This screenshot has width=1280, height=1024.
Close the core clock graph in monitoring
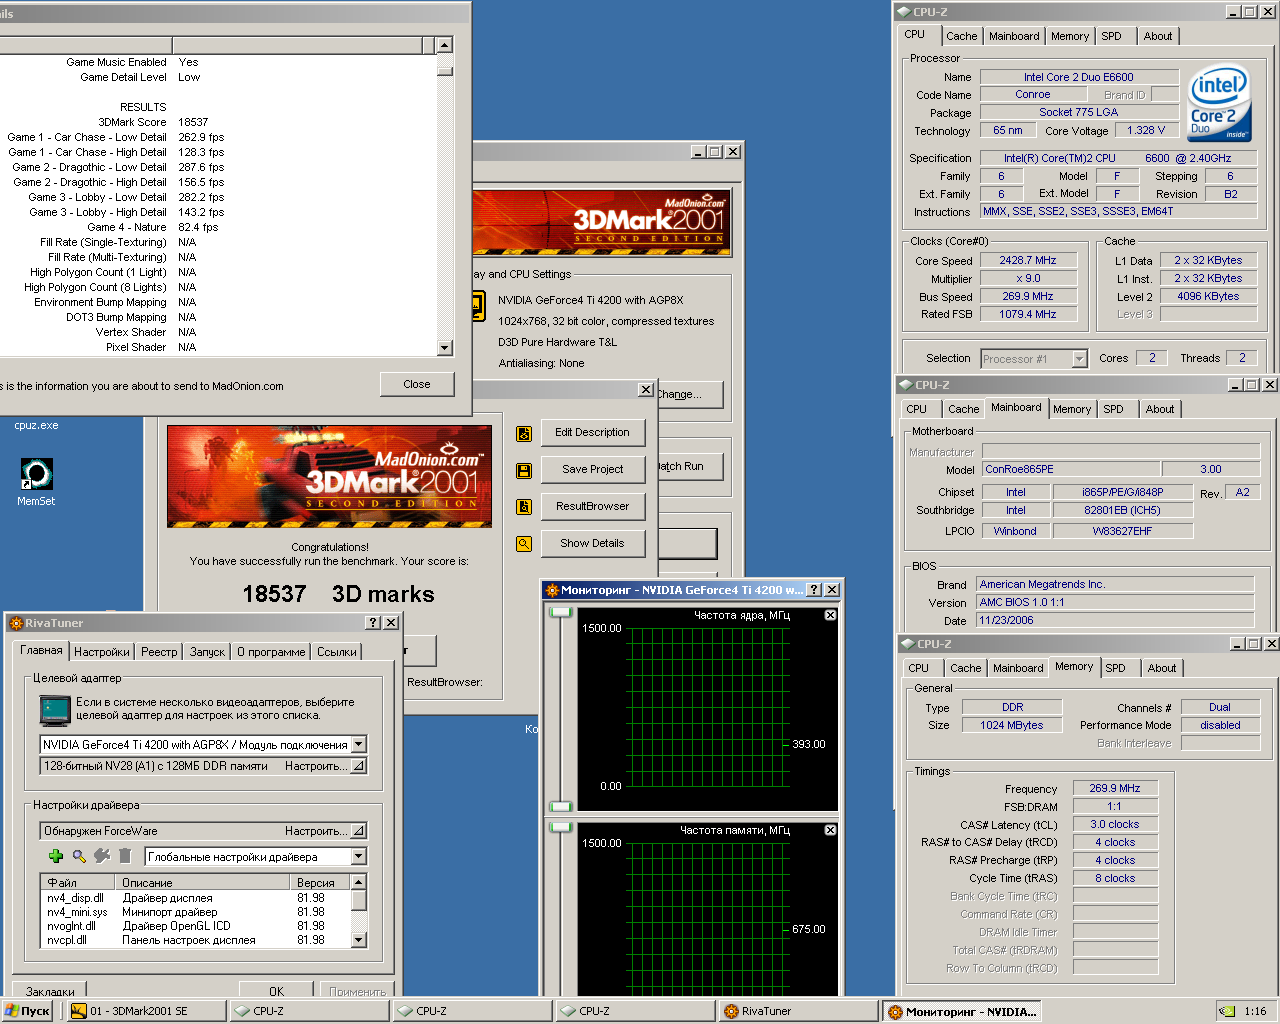click(x=830, y=615)
